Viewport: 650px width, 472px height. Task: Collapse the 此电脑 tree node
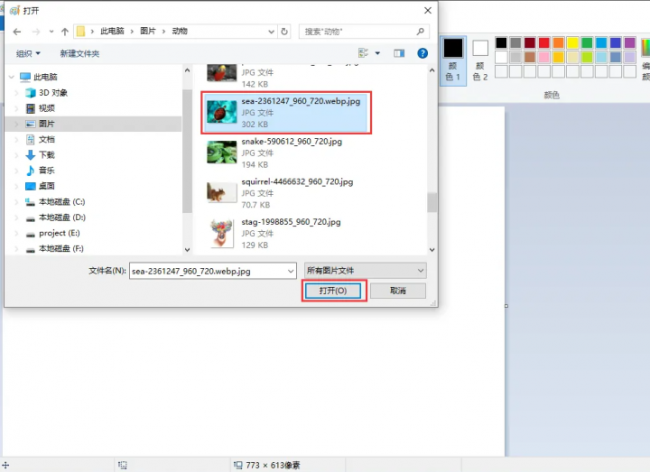[12, 77]
